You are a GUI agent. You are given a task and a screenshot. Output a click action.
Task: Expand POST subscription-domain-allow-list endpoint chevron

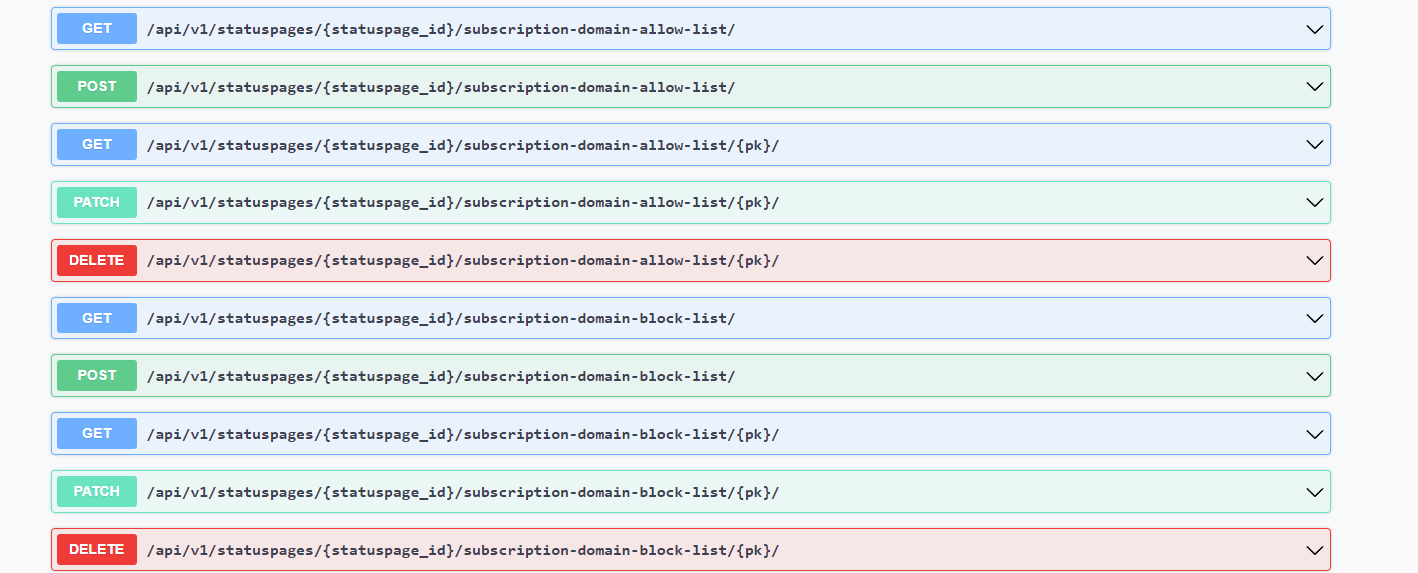1315,87
